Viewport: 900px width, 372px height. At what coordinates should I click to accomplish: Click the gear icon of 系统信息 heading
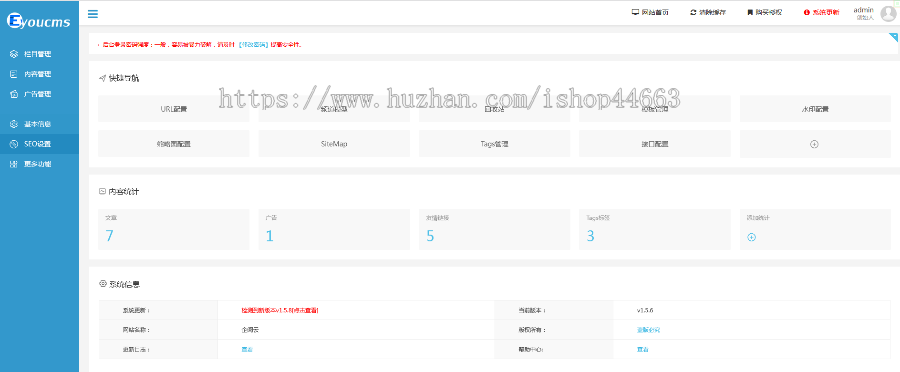coord(103,283)
